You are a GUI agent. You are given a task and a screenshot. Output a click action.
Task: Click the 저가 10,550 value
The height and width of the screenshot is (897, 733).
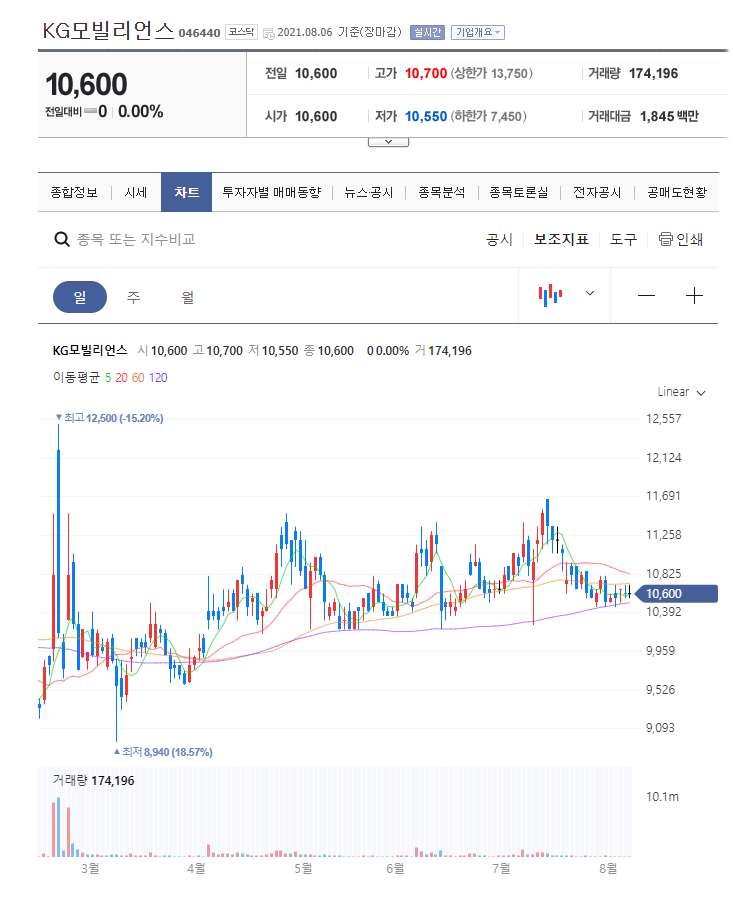[x=426, y=116]
